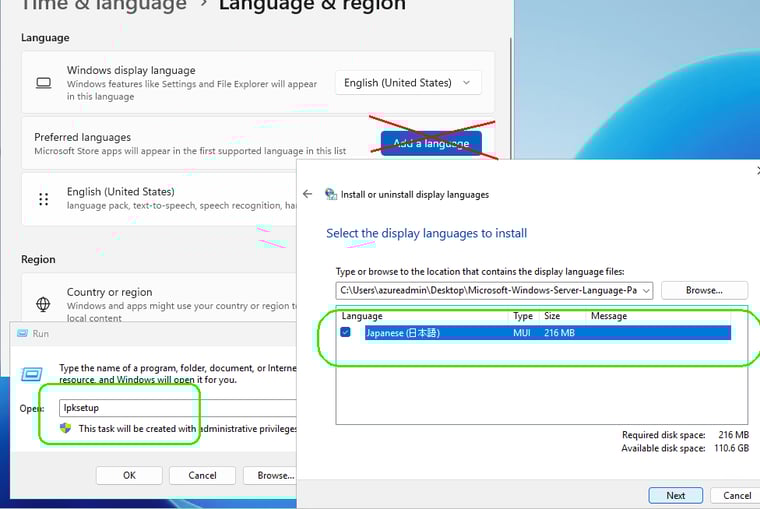This screenshot has width=760, height=509.
Task: Open the Windows display language dropdown
Action: pyautogui.click(x=408, y=83)
